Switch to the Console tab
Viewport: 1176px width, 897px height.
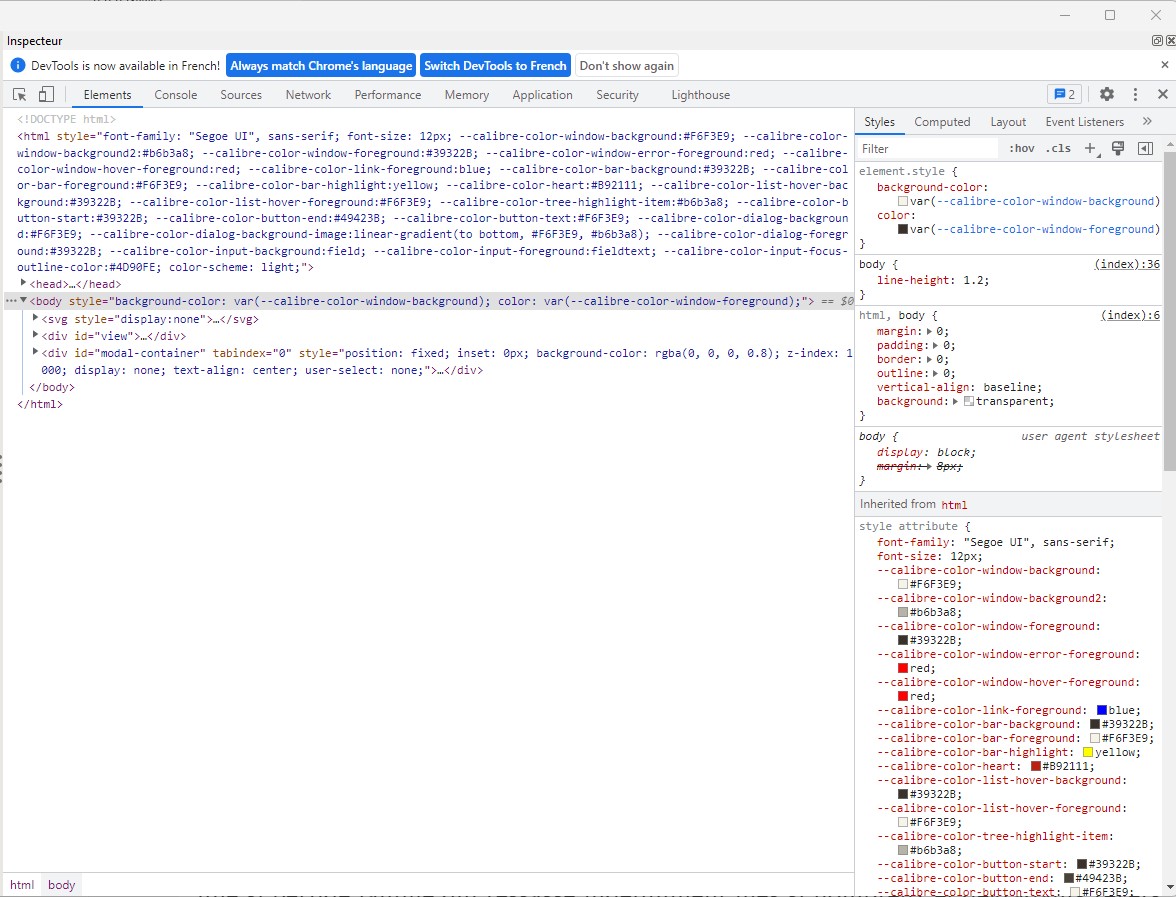tap(175, 95)
